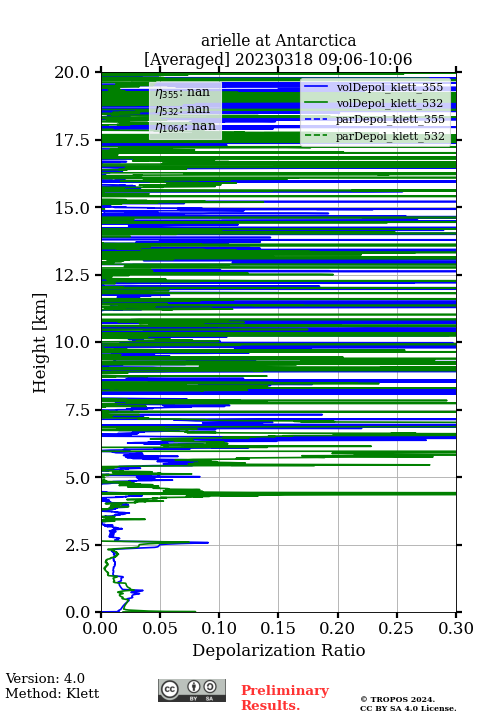Click the 'Method: Klett' text

[52, 693]
